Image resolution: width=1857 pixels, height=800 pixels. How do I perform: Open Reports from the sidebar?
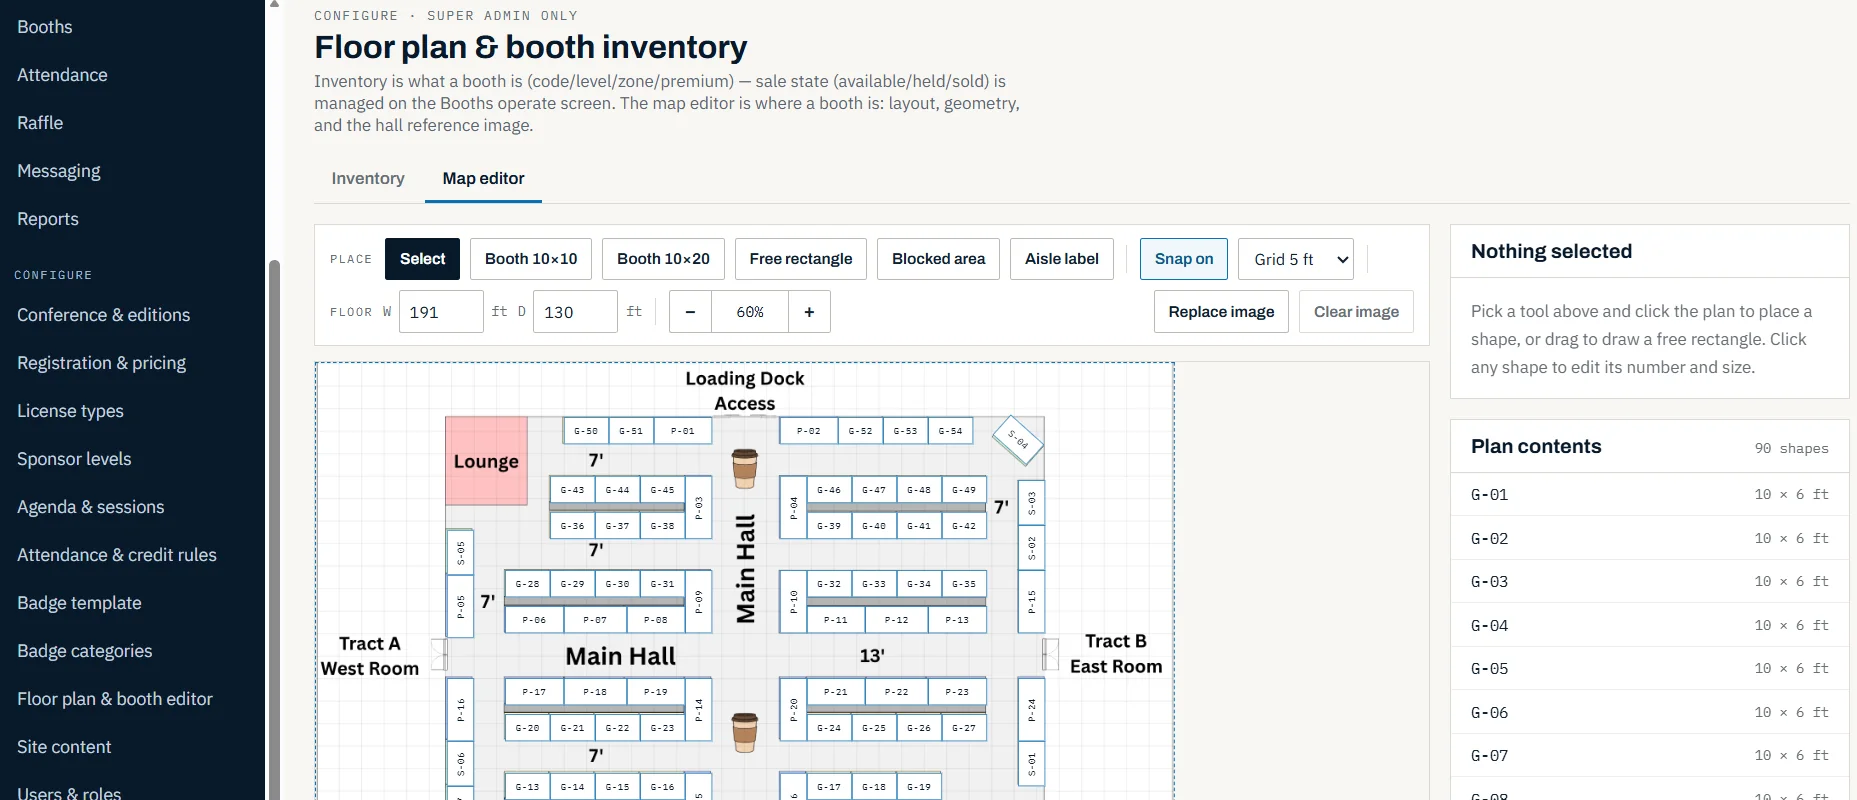click(48, 219)
